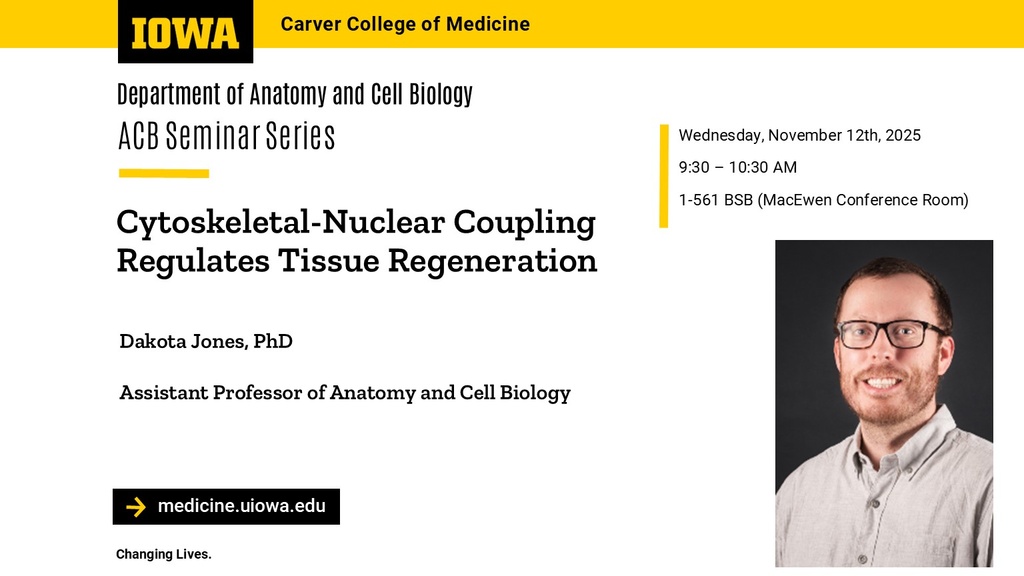Click the time "9:30 – 10:30 AM"
This screenshot has width=1024, height=576.
738,167
